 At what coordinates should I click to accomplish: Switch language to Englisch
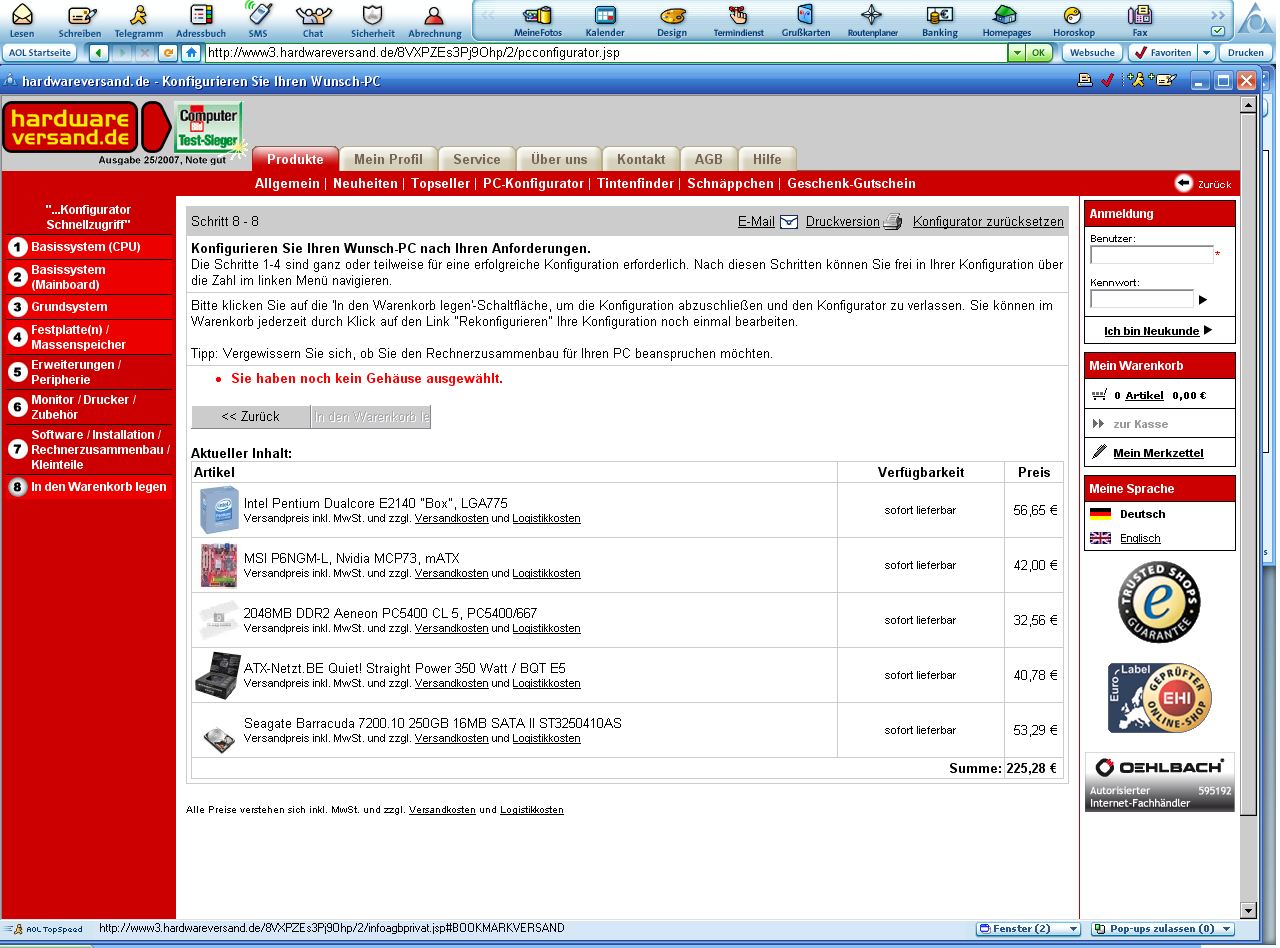tap(1140, 538)
